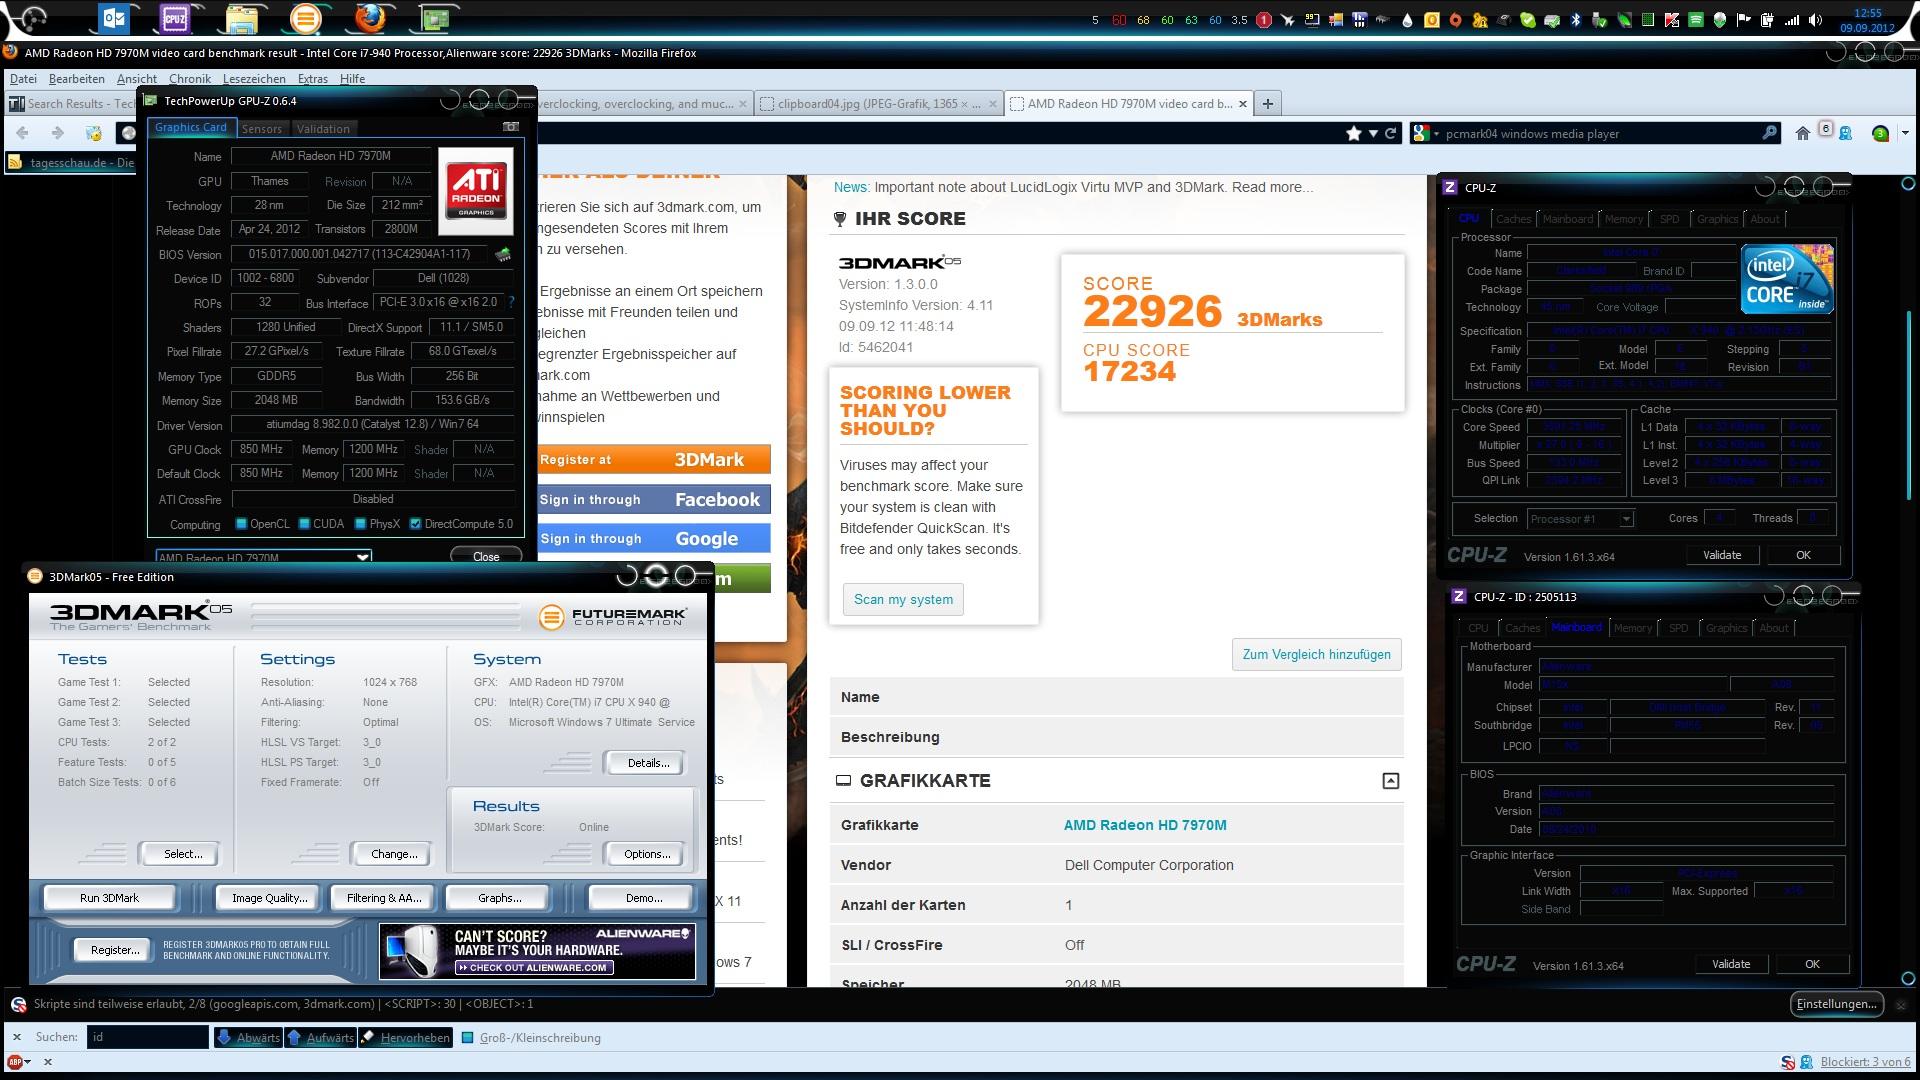Toggle the DirectCompute 5.0 checkbox

pyautogui.click(x=415, y=524)
